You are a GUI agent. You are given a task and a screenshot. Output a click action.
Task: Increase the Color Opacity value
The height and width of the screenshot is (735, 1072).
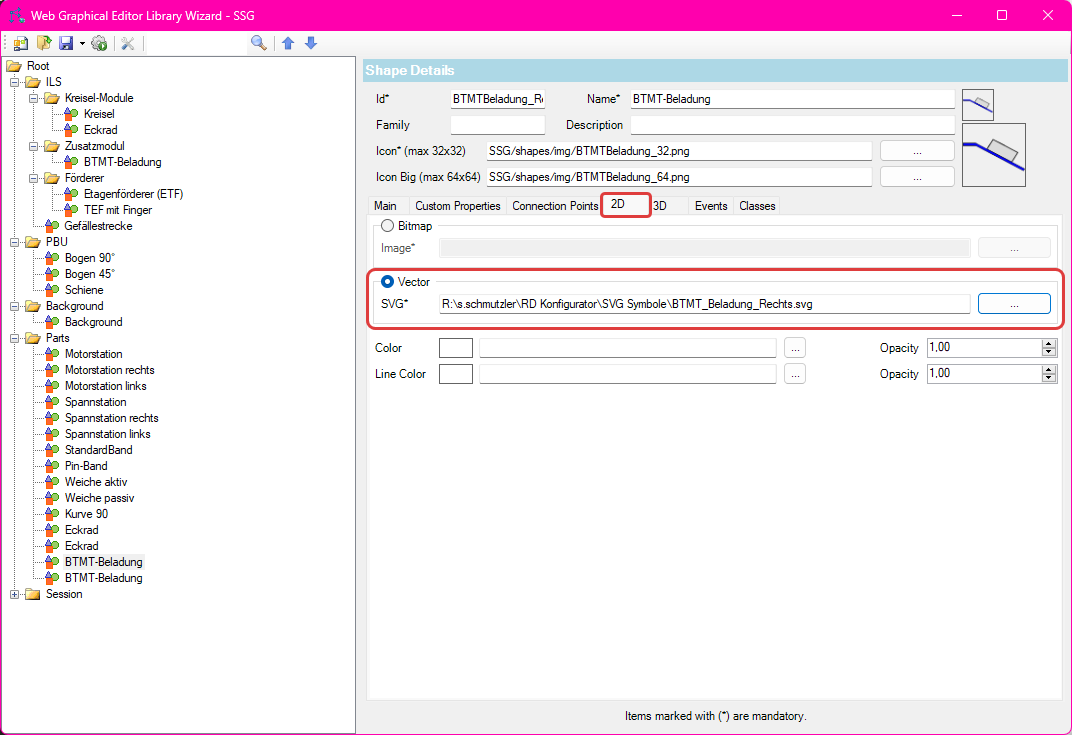[1049, 344]
